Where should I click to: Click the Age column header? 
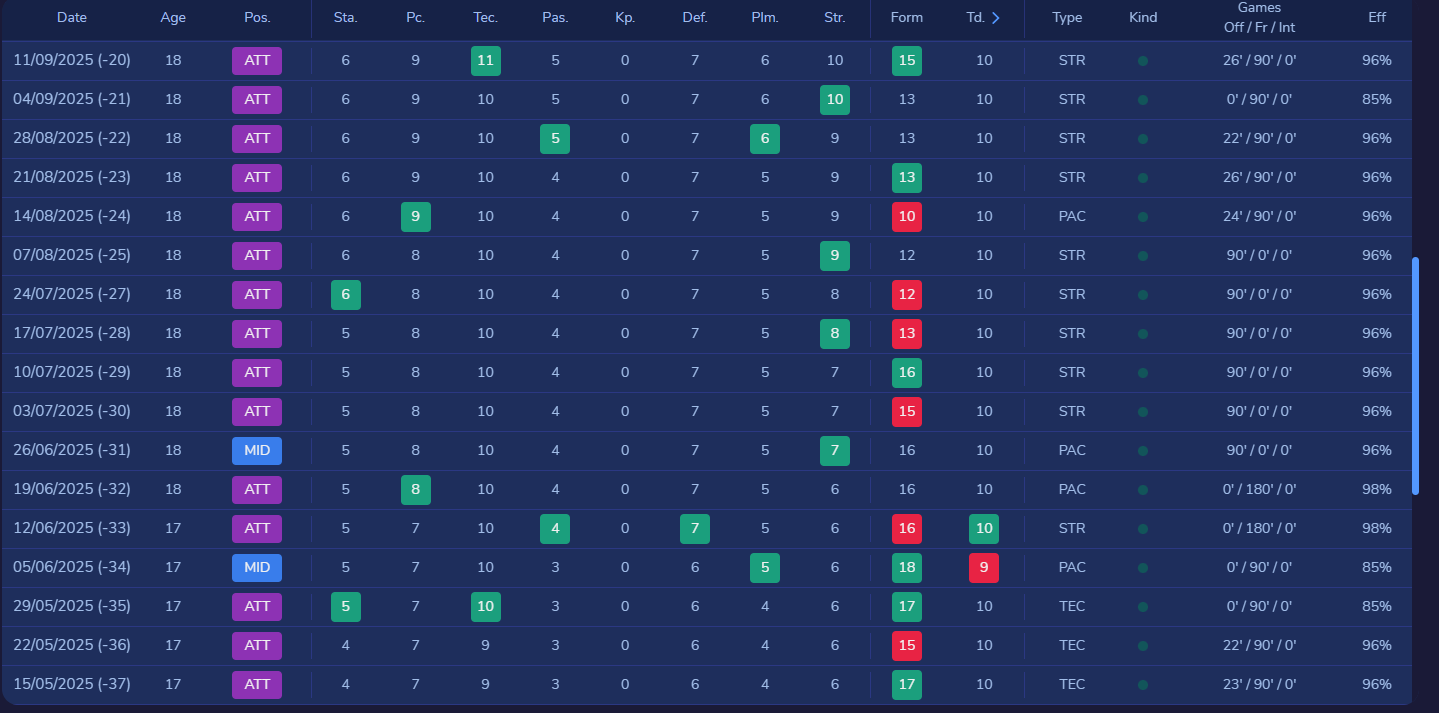point(172,18)
